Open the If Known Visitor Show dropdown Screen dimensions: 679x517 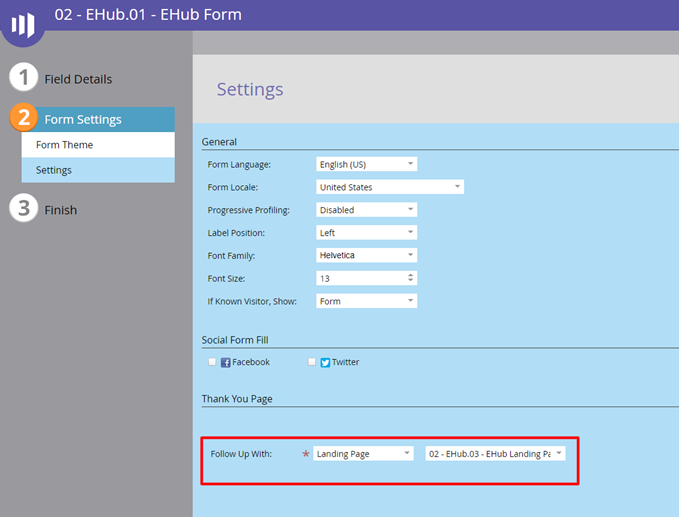366,301
